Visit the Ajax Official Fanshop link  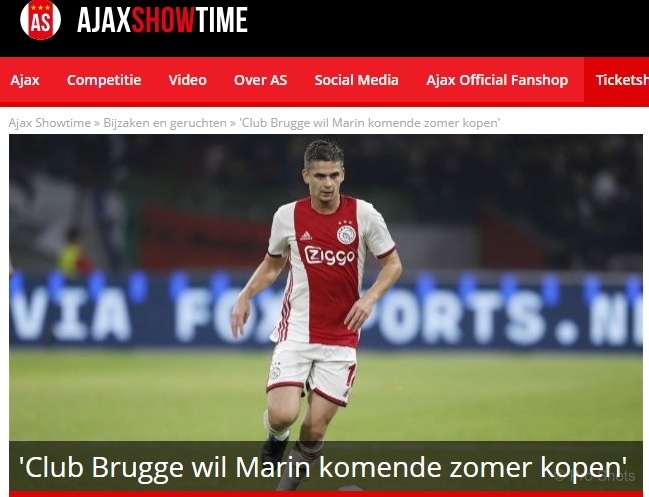(x=497, y=80)
